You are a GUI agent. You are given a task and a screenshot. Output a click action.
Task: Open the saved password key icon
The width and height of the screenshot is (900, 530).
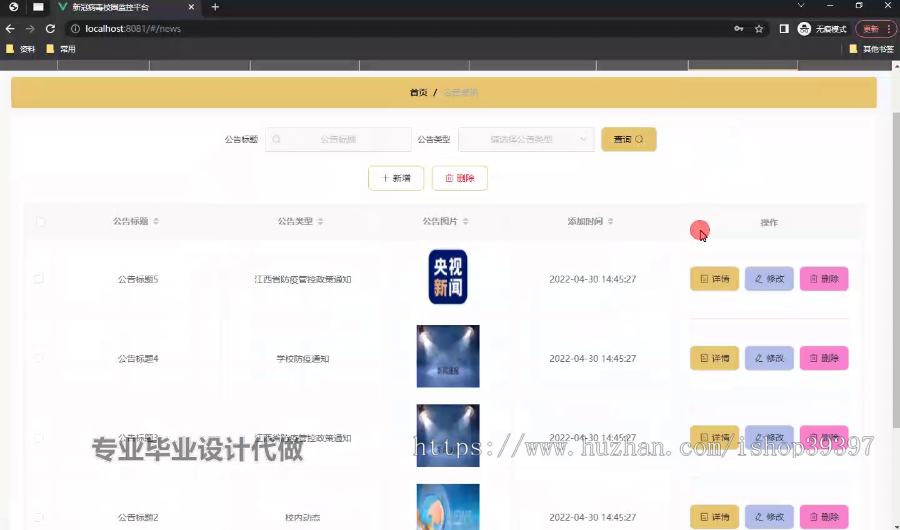[x=739, y=29]
